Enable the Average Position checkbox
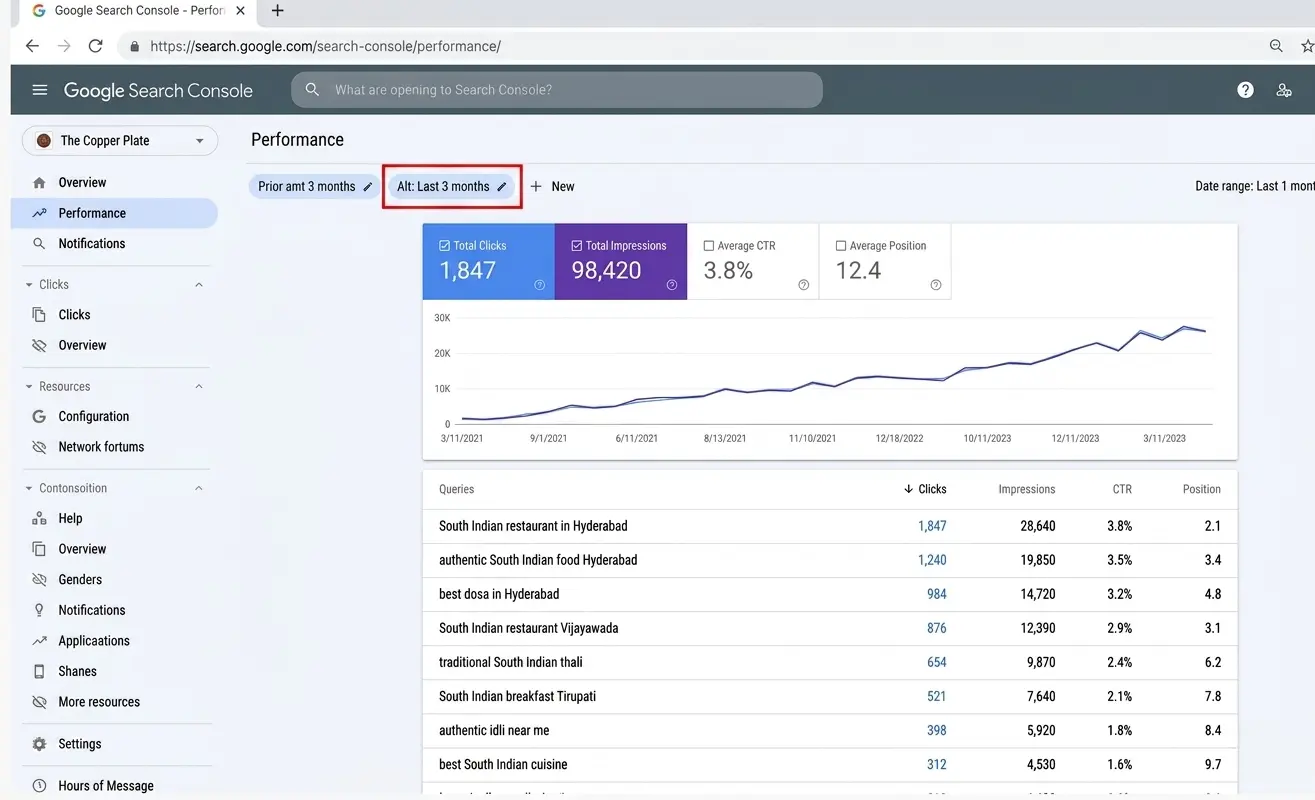The image size is (1315, 800). (841, 246)
